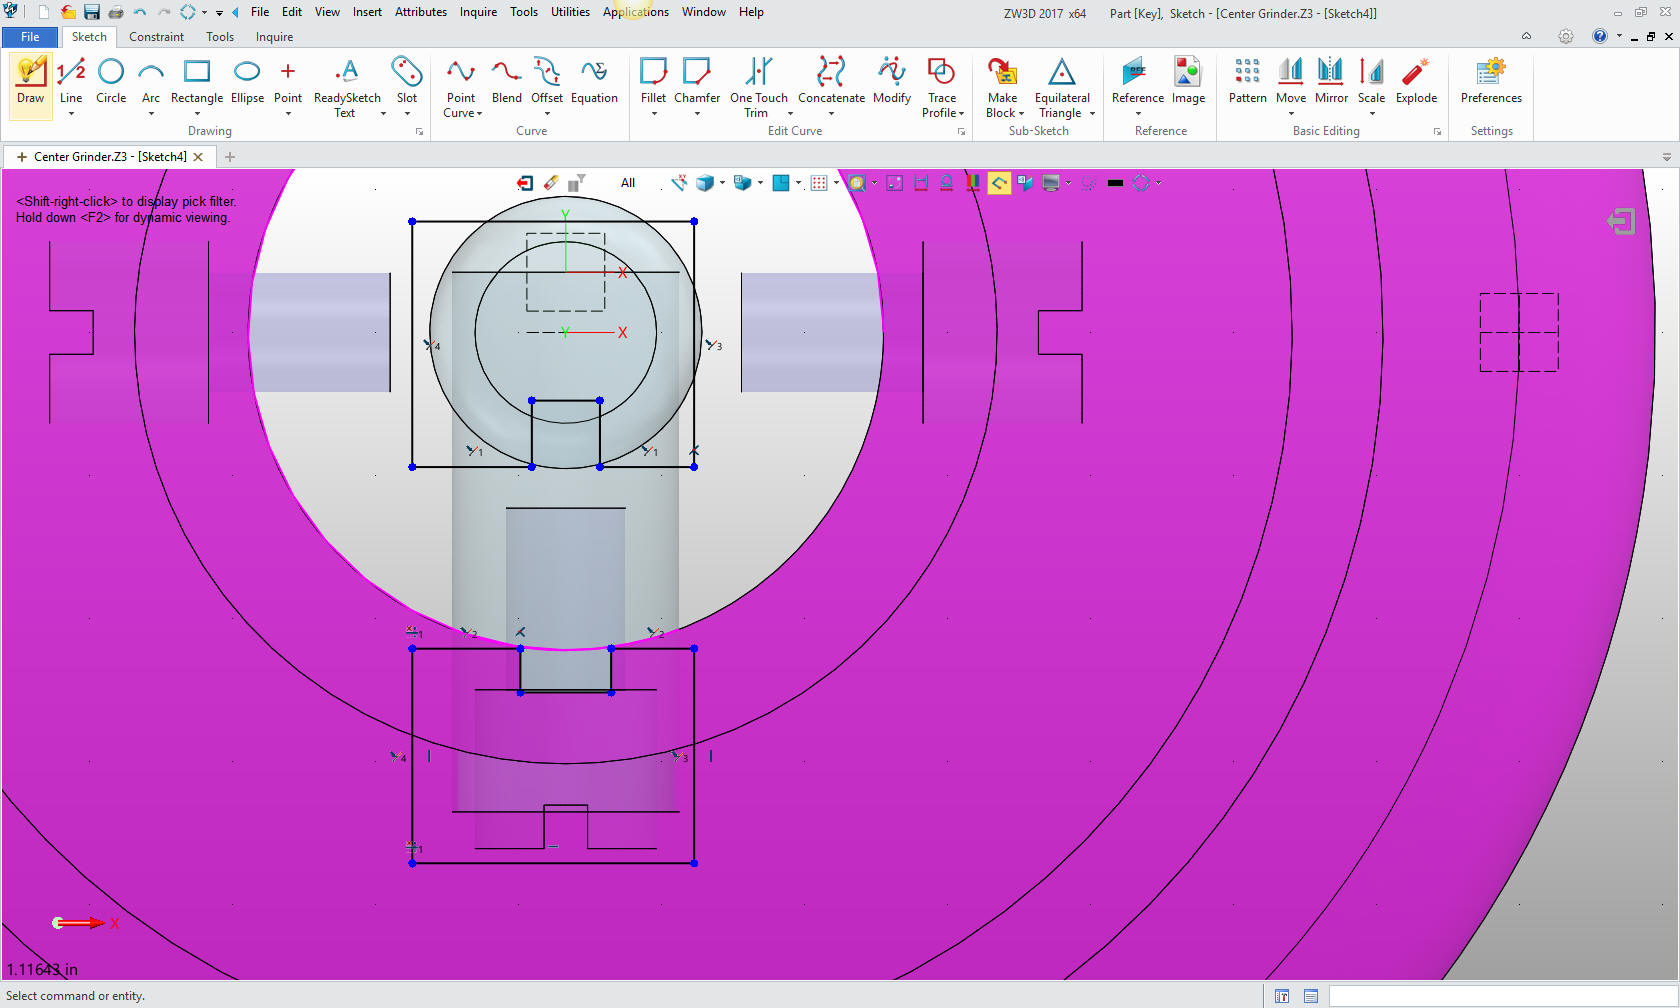Select the Circle tool
Image resolution: width=1680 pixels, height=1008 pixels.
point(111,81)
